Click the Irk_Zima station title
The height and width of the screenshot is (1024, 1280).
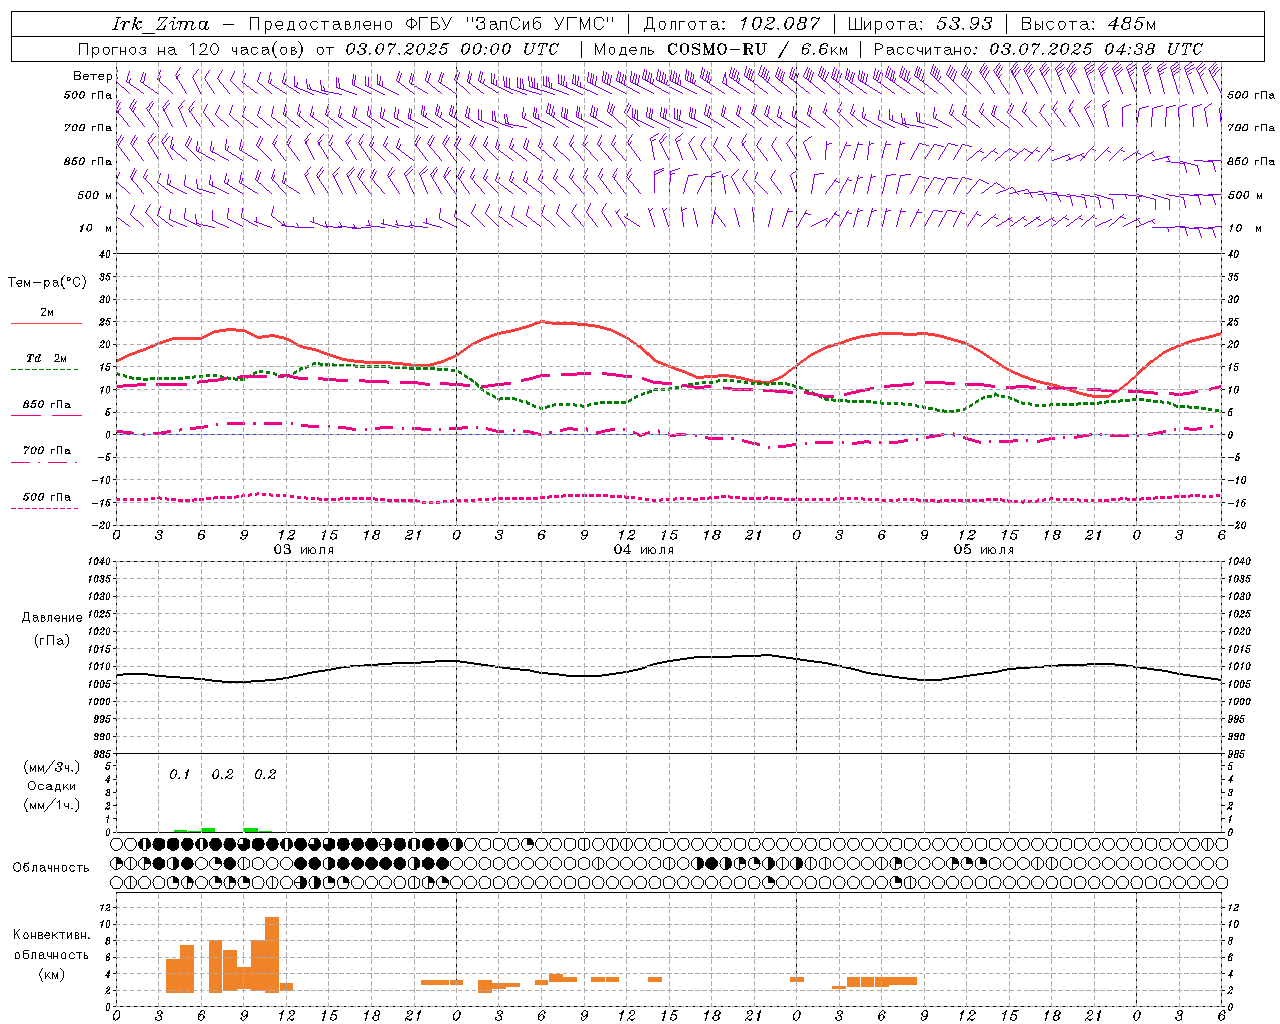[161, 24]
